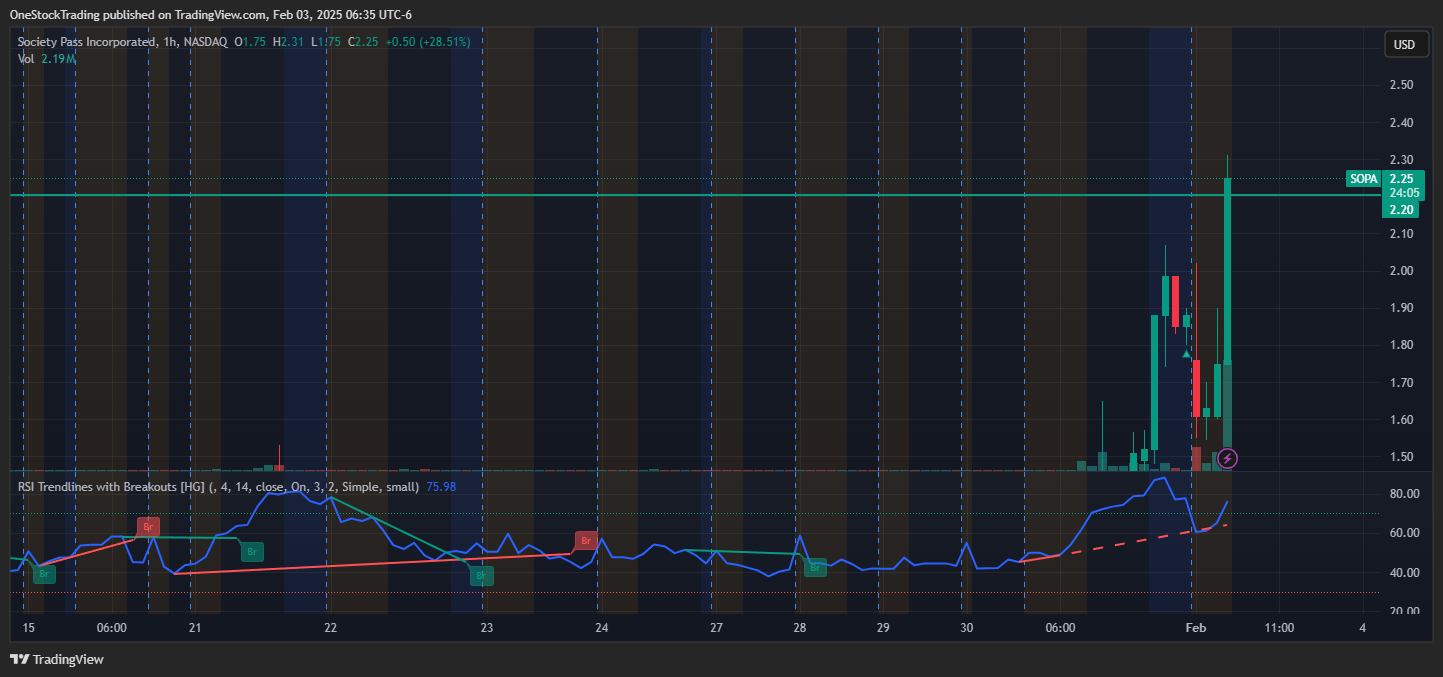Click the tall green 2.25 candlestick body
This screenshot has width=1443, height=677.
coord(1227,270)
